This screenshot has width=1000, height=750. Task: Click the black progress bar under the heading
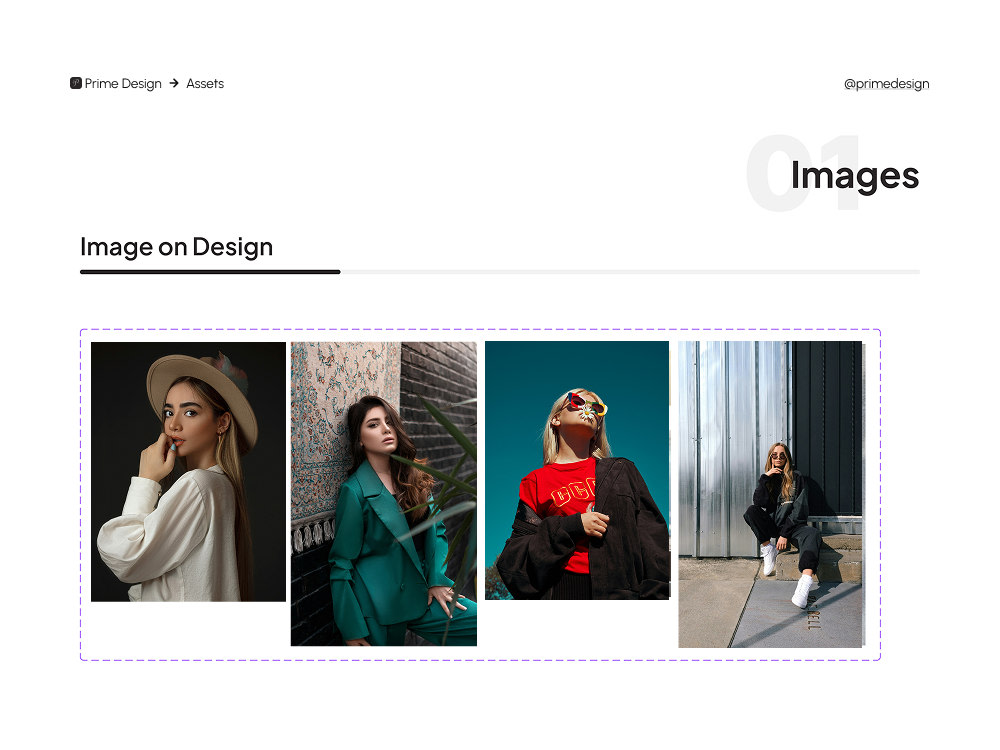[210, 272]
